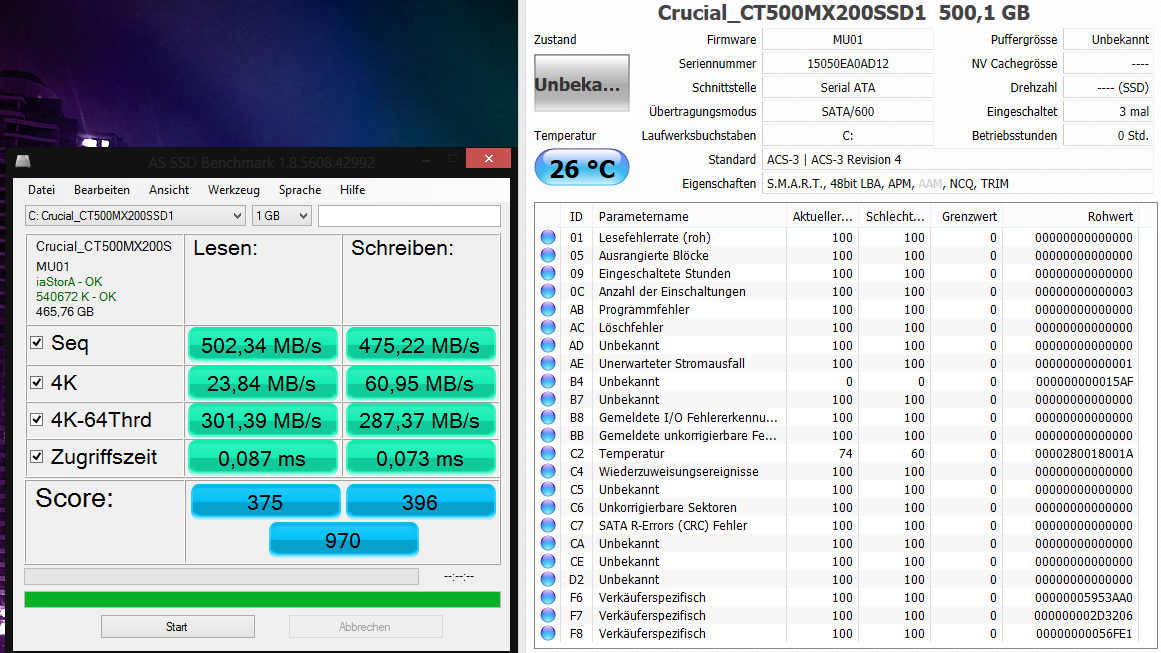Click the Aktueller... column header

pyautogui.click(x=822, y=216)
